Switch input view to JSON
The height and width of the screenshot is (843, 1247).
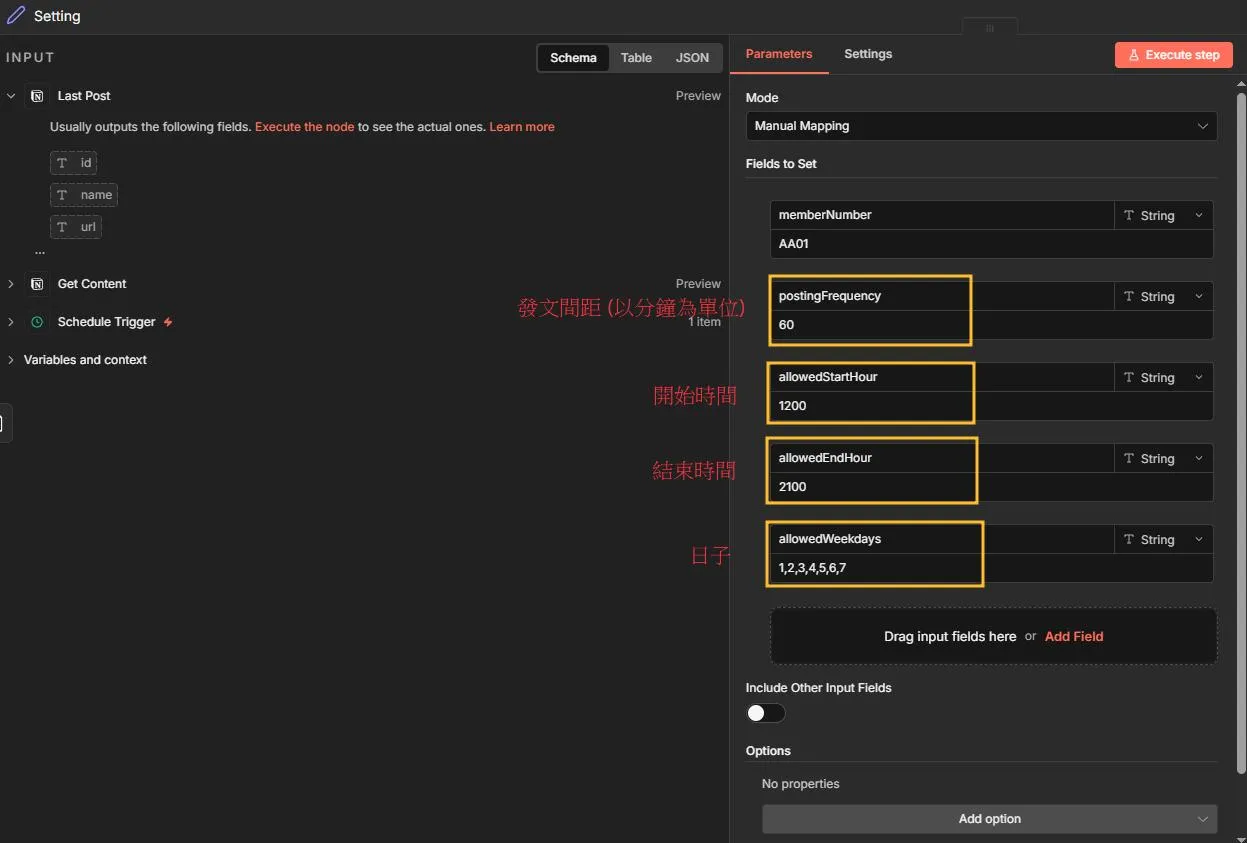click(x=692, y=58)
